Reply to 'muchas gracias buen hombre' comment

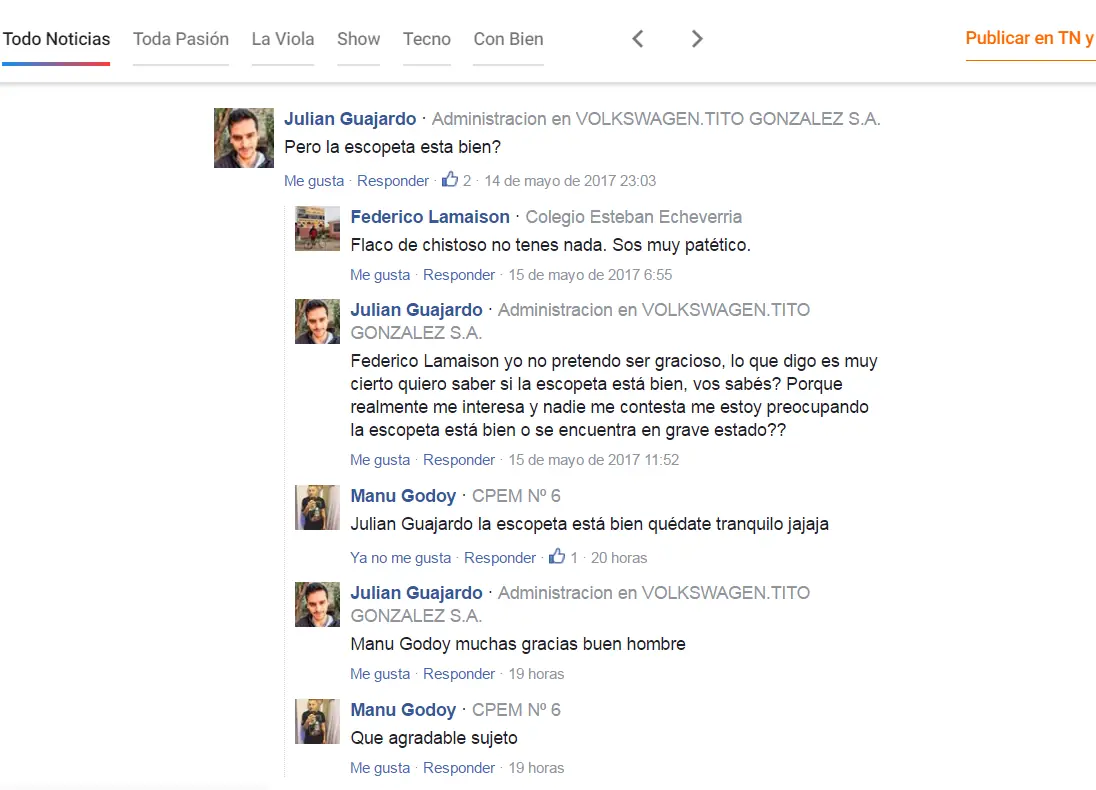click(x=459, y=674)
